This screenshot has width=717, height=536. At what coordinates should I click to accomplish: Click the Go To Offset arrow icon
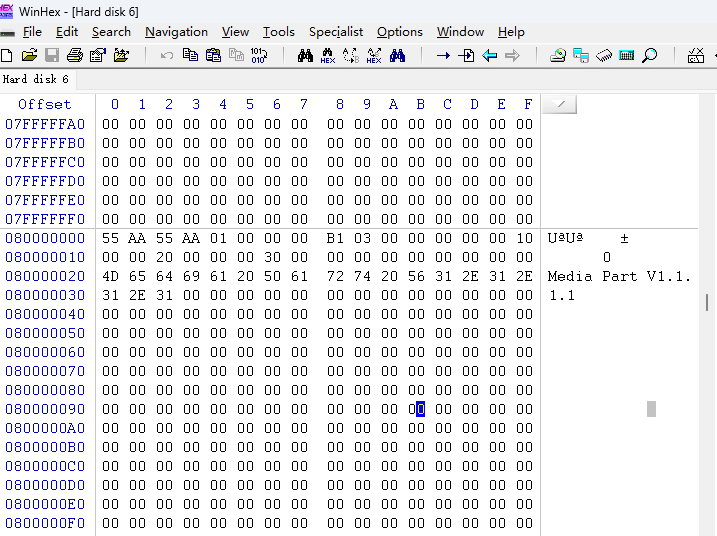tap(443, 56)
